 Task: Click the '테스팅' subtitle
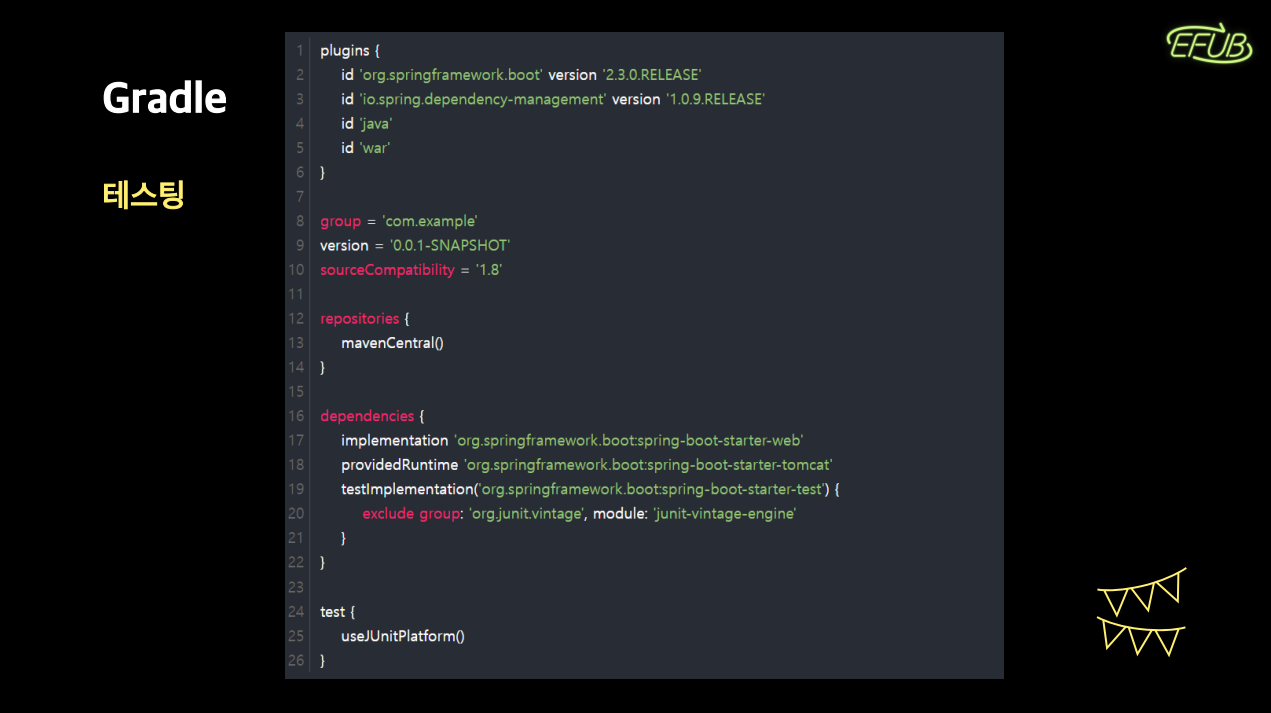pos(144,194)
